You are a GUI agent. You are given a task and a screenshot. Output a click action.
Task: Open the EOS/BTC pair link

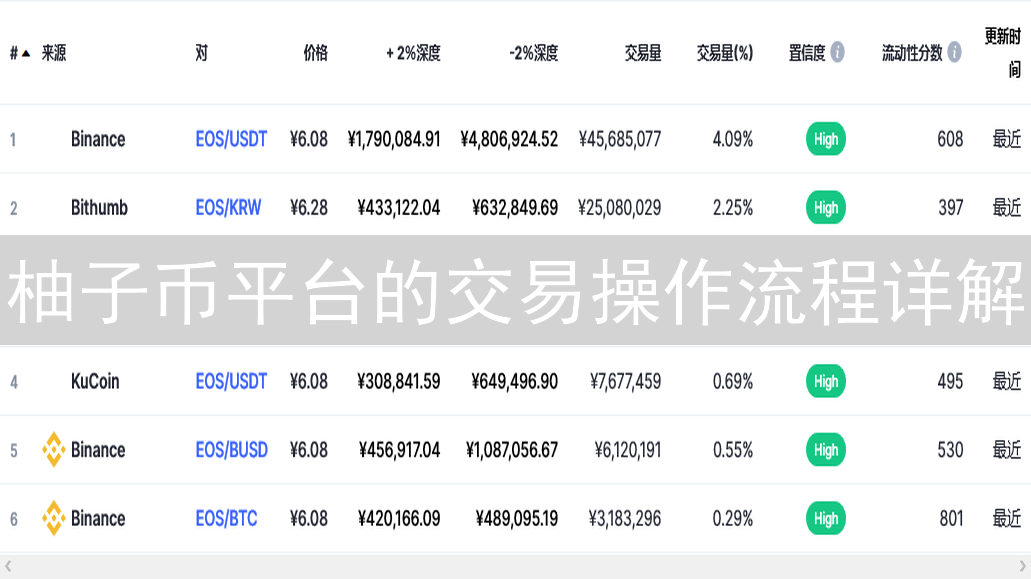226,519
